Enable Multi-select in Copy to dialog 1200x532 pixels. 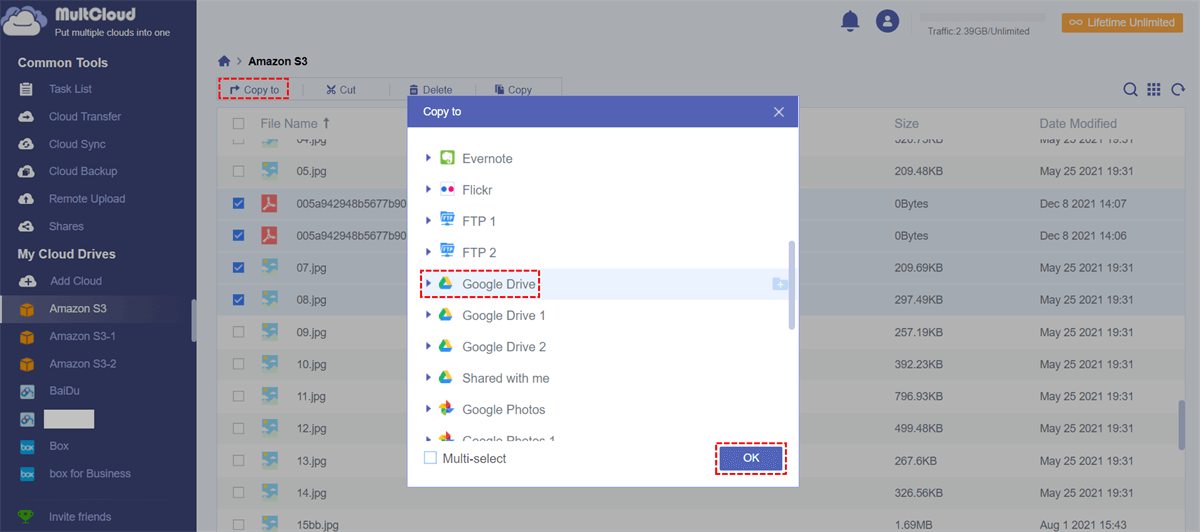[x=430, y=458]
